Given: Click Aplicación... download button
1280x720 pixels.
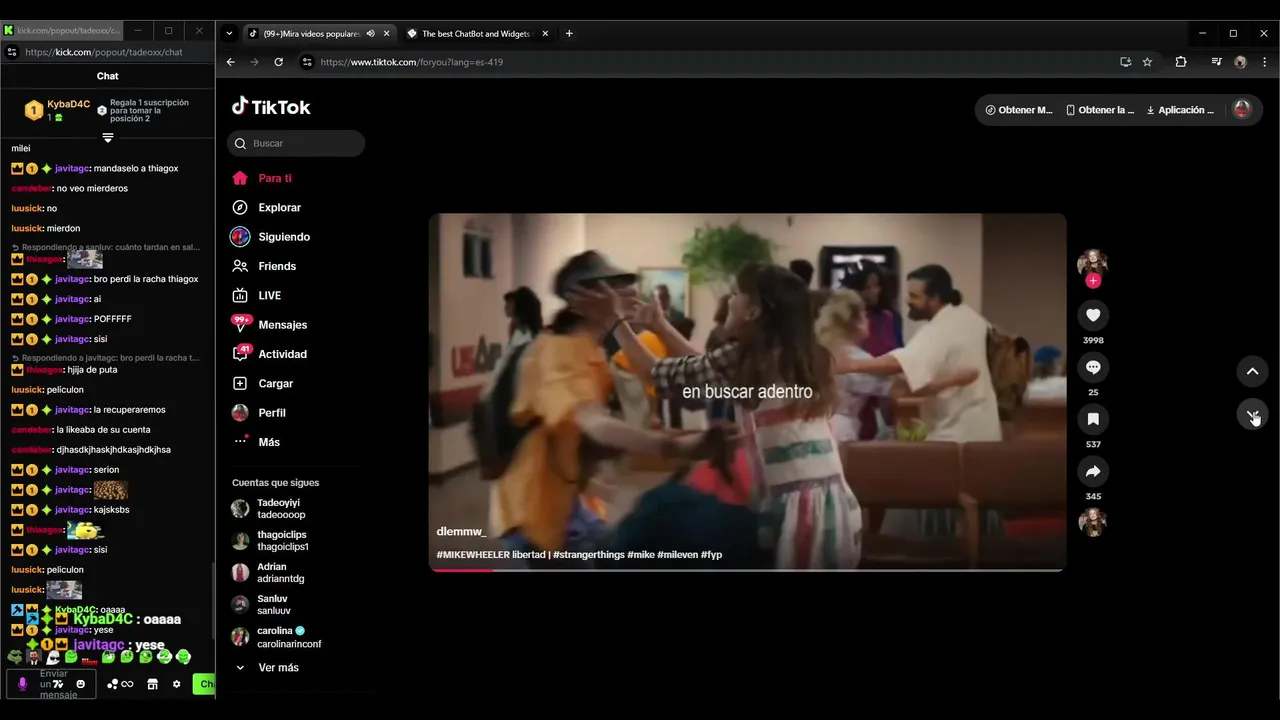Looking at the screenshot, I should pyautogui.click(x=1180, y=110).
